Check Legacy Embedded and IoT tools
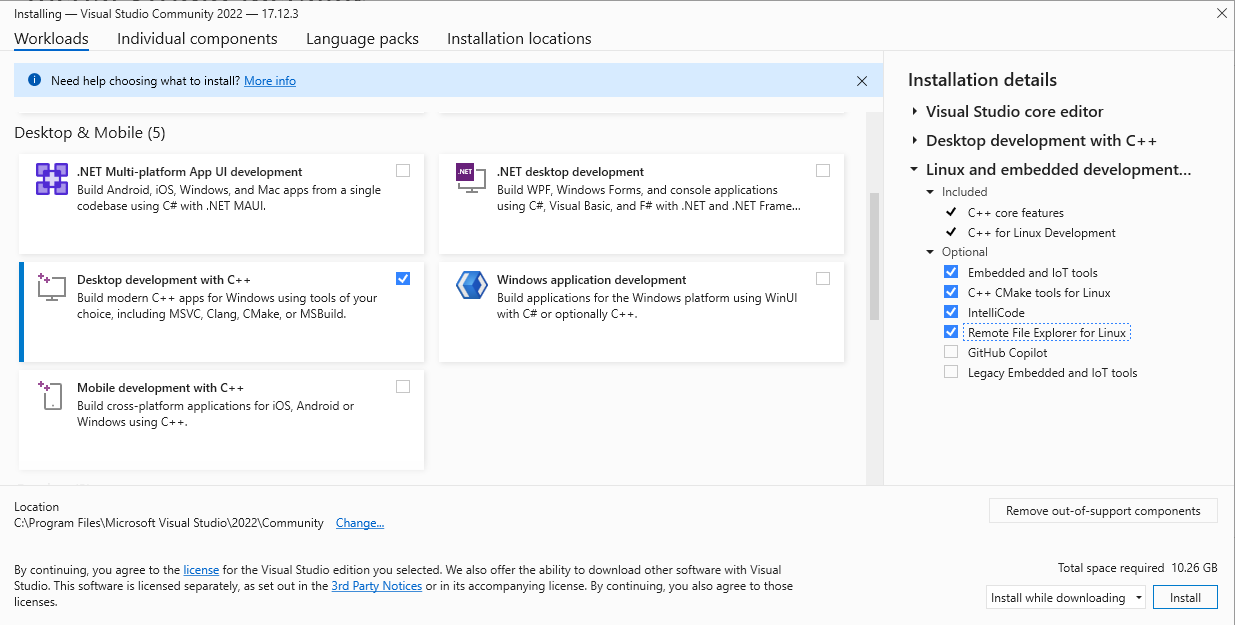Screen dimensions: 1235x625 (x=950, y=372)
